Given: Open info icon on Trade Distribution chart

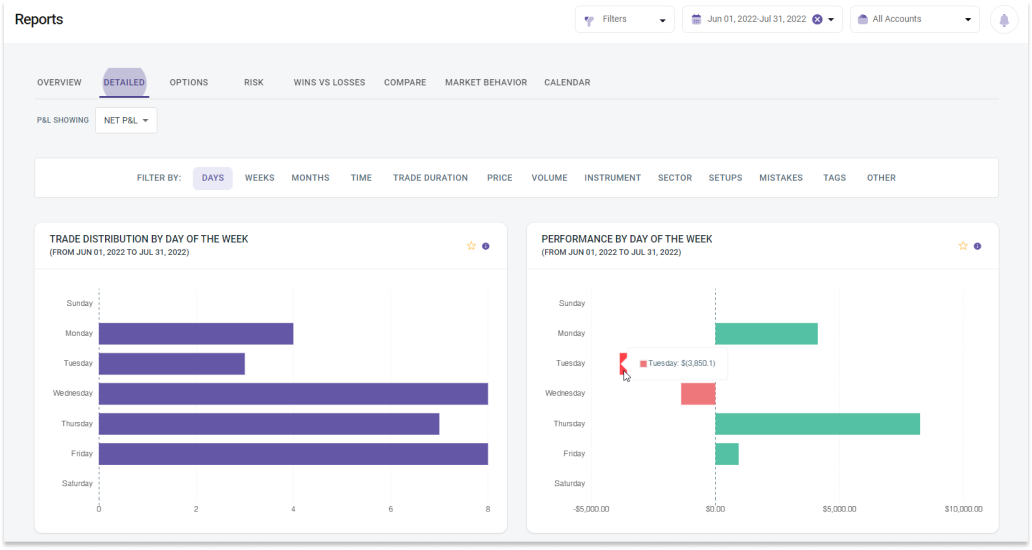Looking at the screenshot, I should pyautogui.click(x=486, y=246).
